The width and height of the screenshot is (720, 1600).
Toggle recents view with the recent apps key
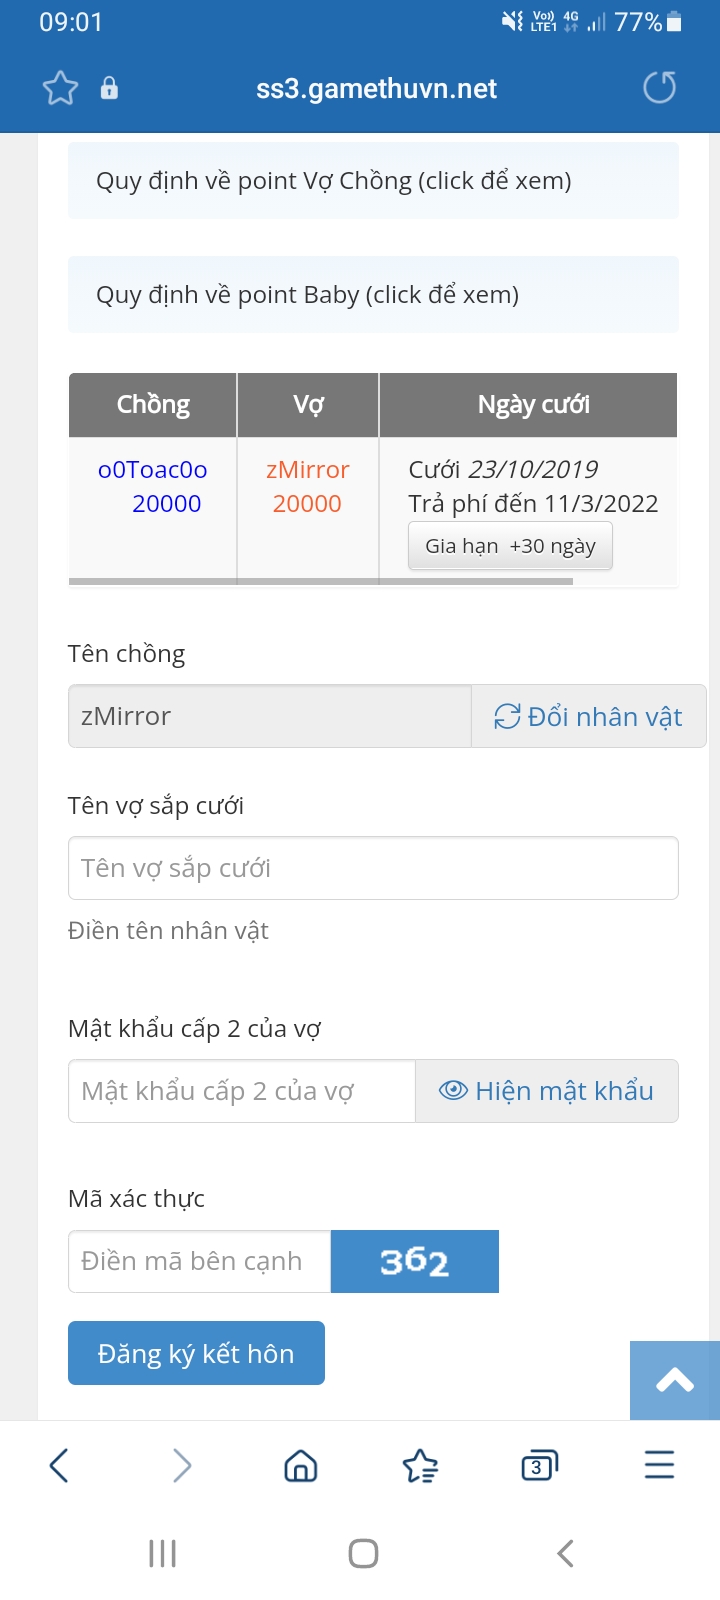coord(162,1553)
